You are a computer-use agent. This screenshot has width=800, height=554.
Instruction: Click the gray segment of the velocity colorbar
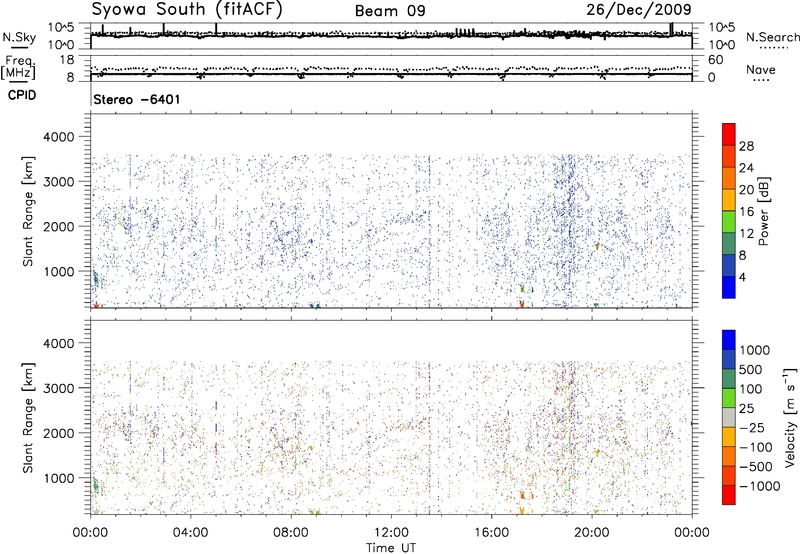click(x=729, y=417)
